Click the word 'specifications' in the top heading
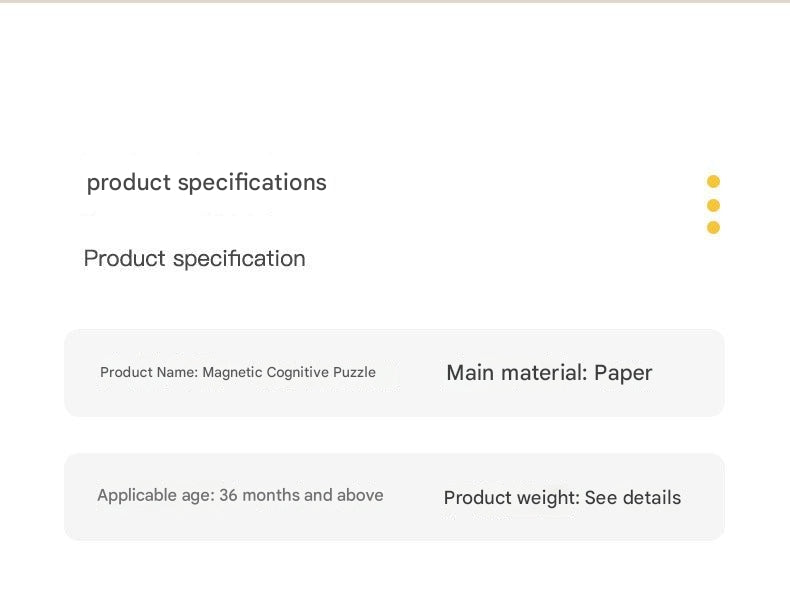 tap(252, 183)
